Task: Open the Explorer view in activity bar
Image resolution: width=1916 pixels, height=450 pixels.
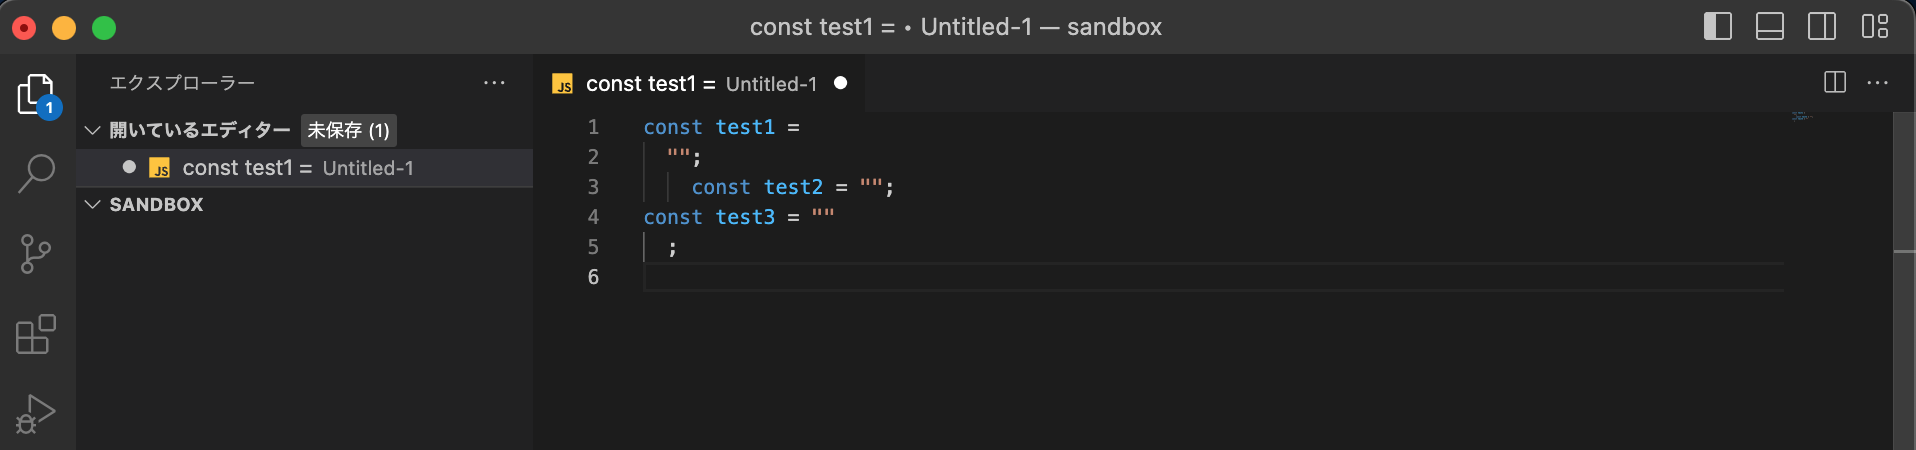Action: tap(36, 94)
